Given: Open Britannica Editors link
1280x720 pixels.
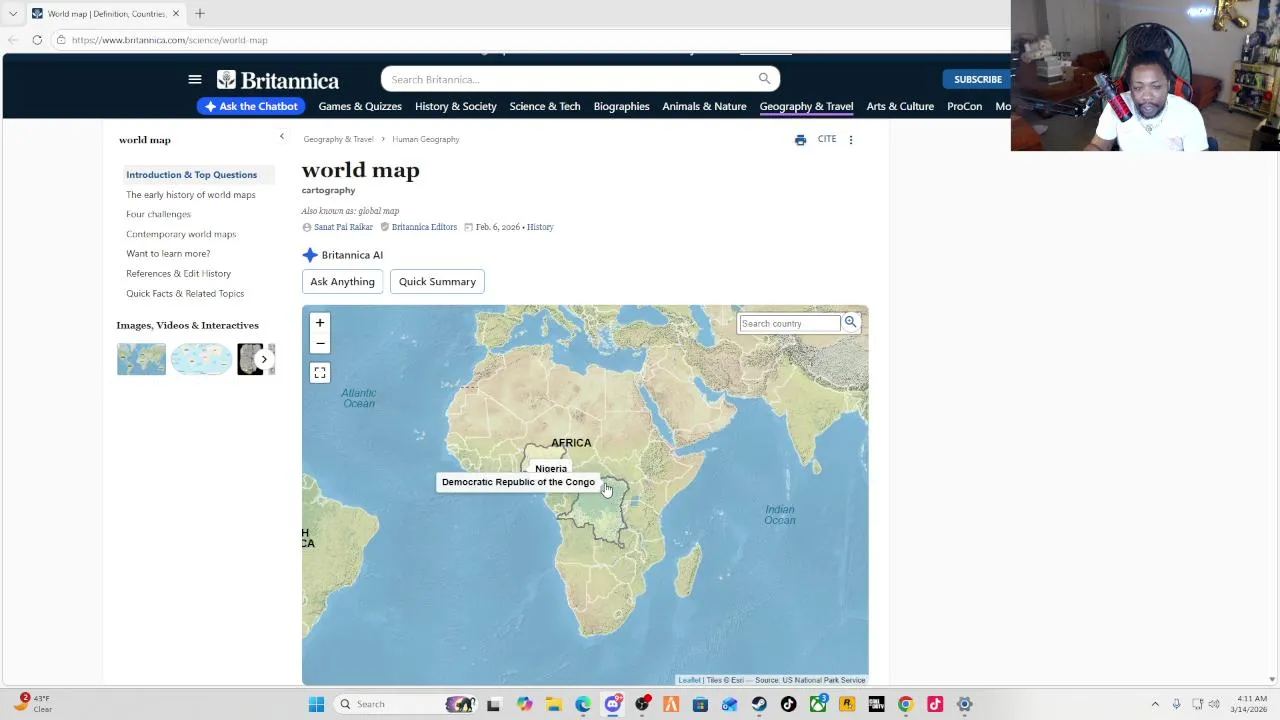Looking at the screenshot, I should tap(424, 227).
